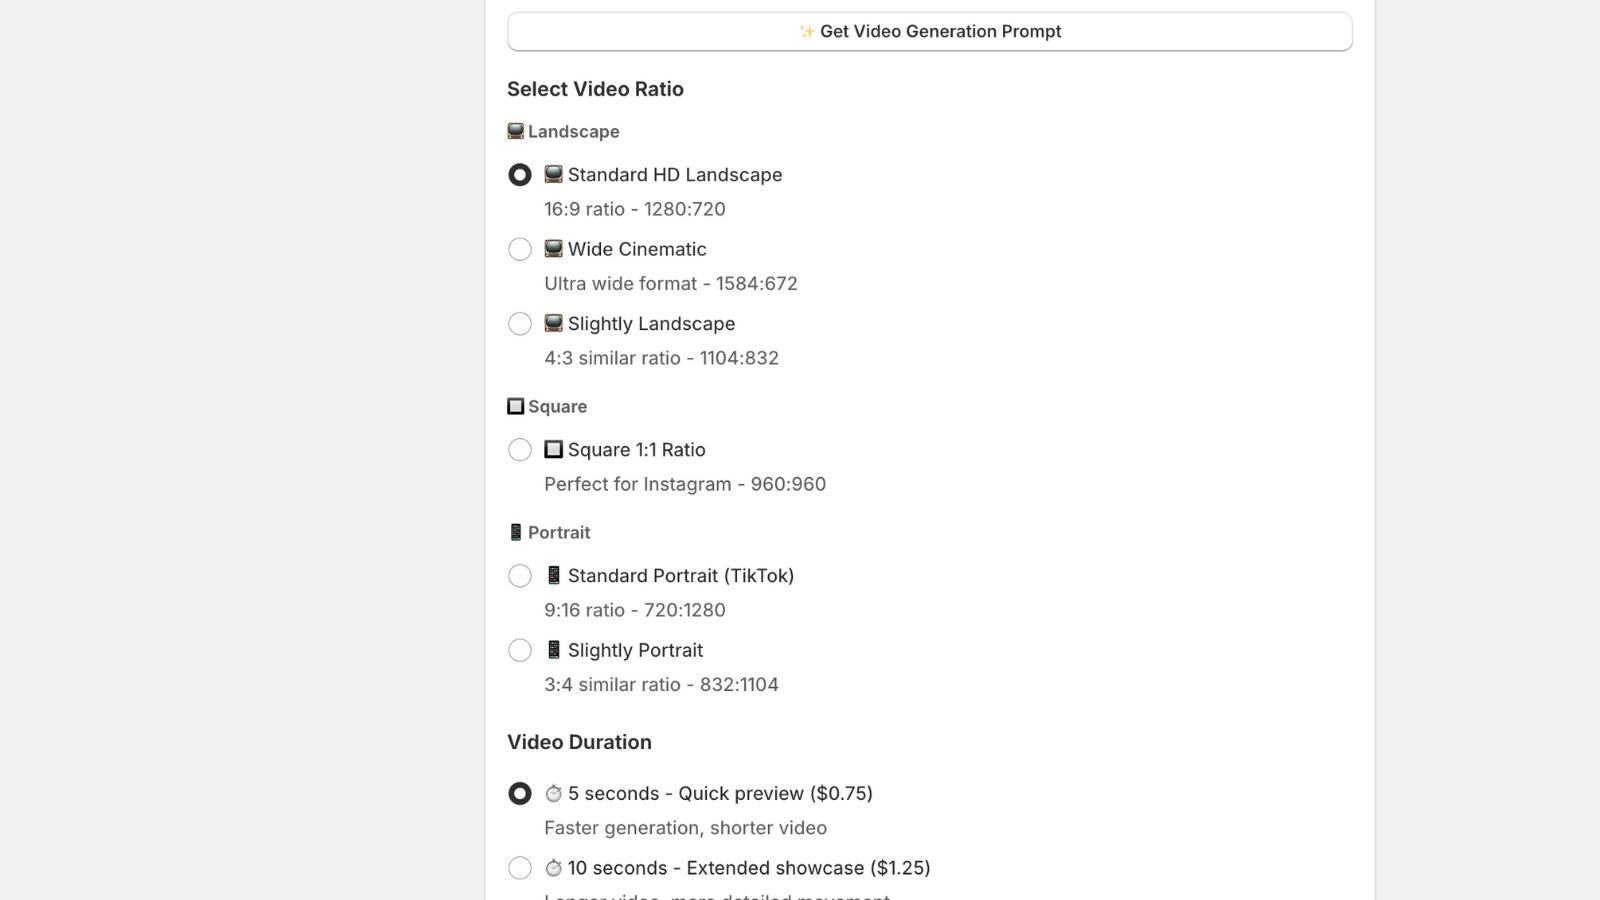This screenshot has height=900, width=1600.
Task: Click the square icon beside Square 1:1 Ratio
Action: (553, 449)
